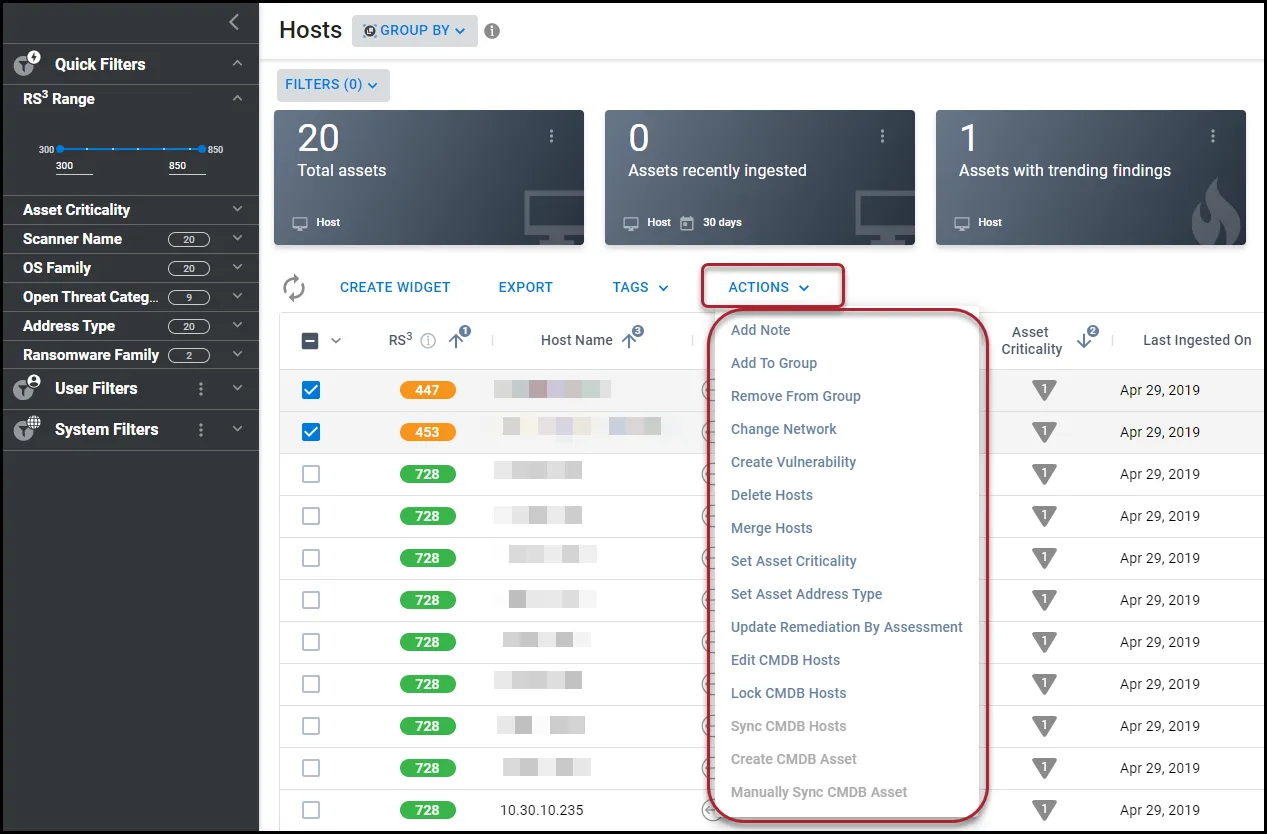Image resolution: width=1267 pixels, height=834 pixels.
Task: Open Assets recently ingested widget options menu
Action: [882, 136]
